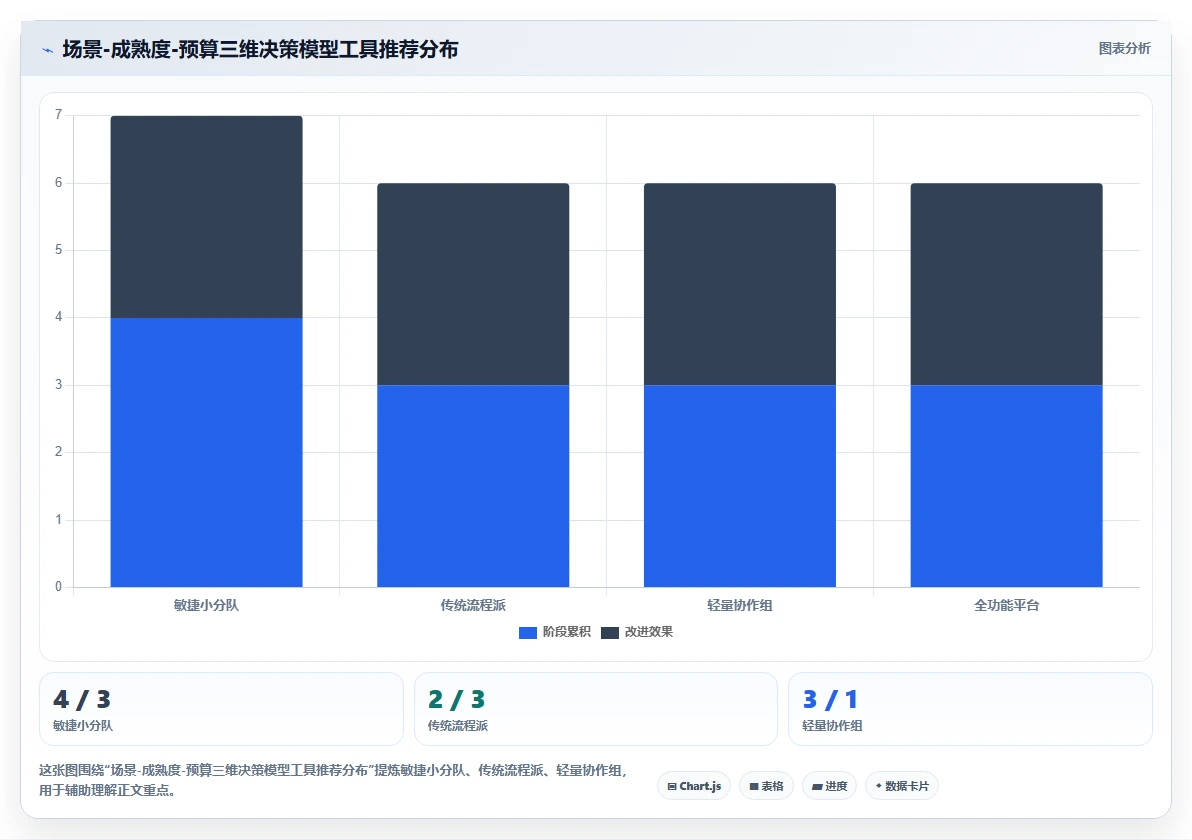Click the y-axis value 4
This screenshot has width=1192, height=840.
point(59,317)
